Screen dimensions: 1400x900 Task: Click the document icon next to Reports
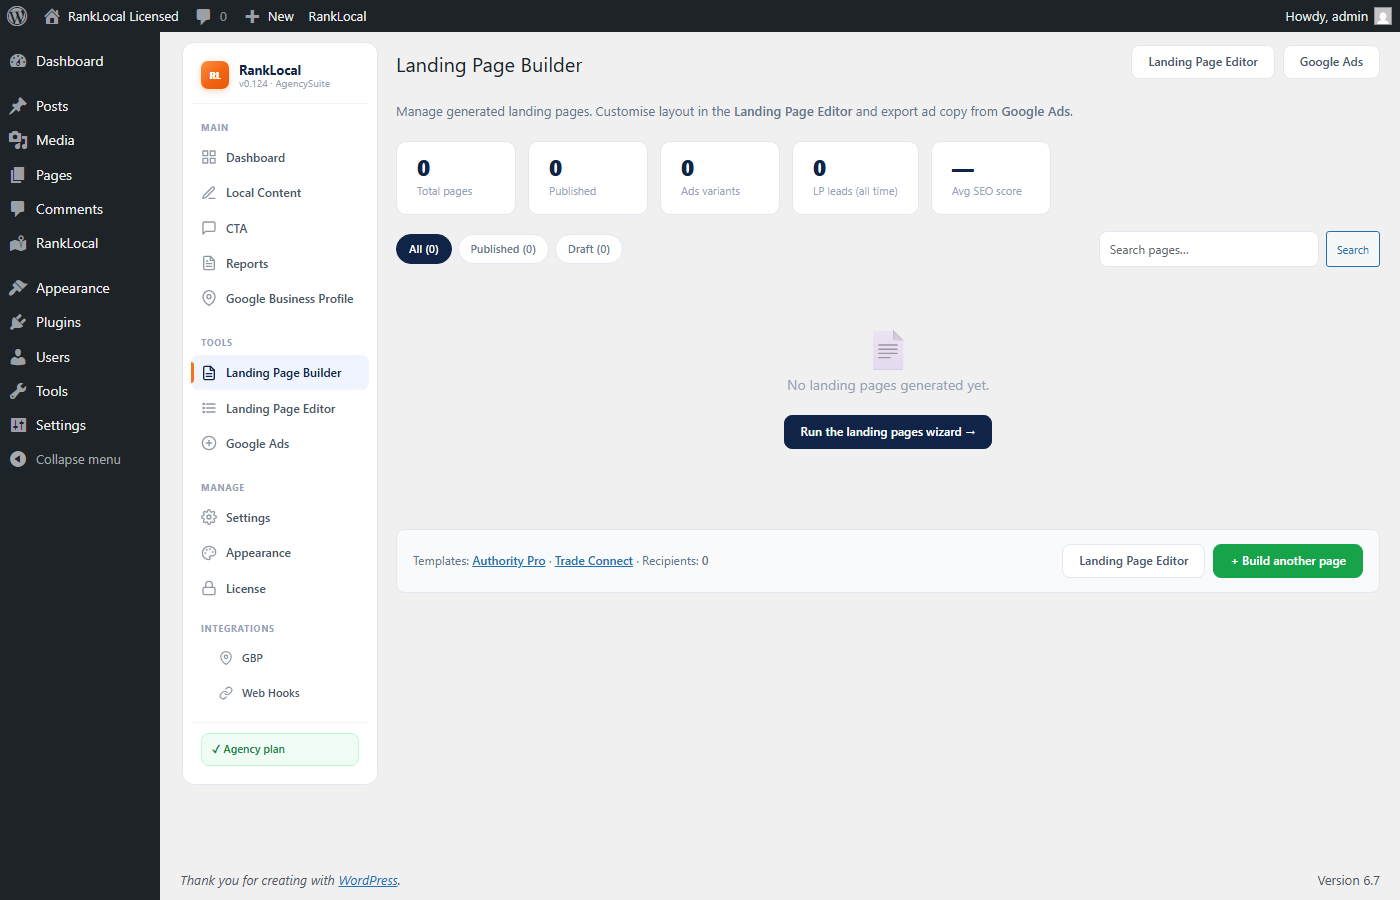209,263
